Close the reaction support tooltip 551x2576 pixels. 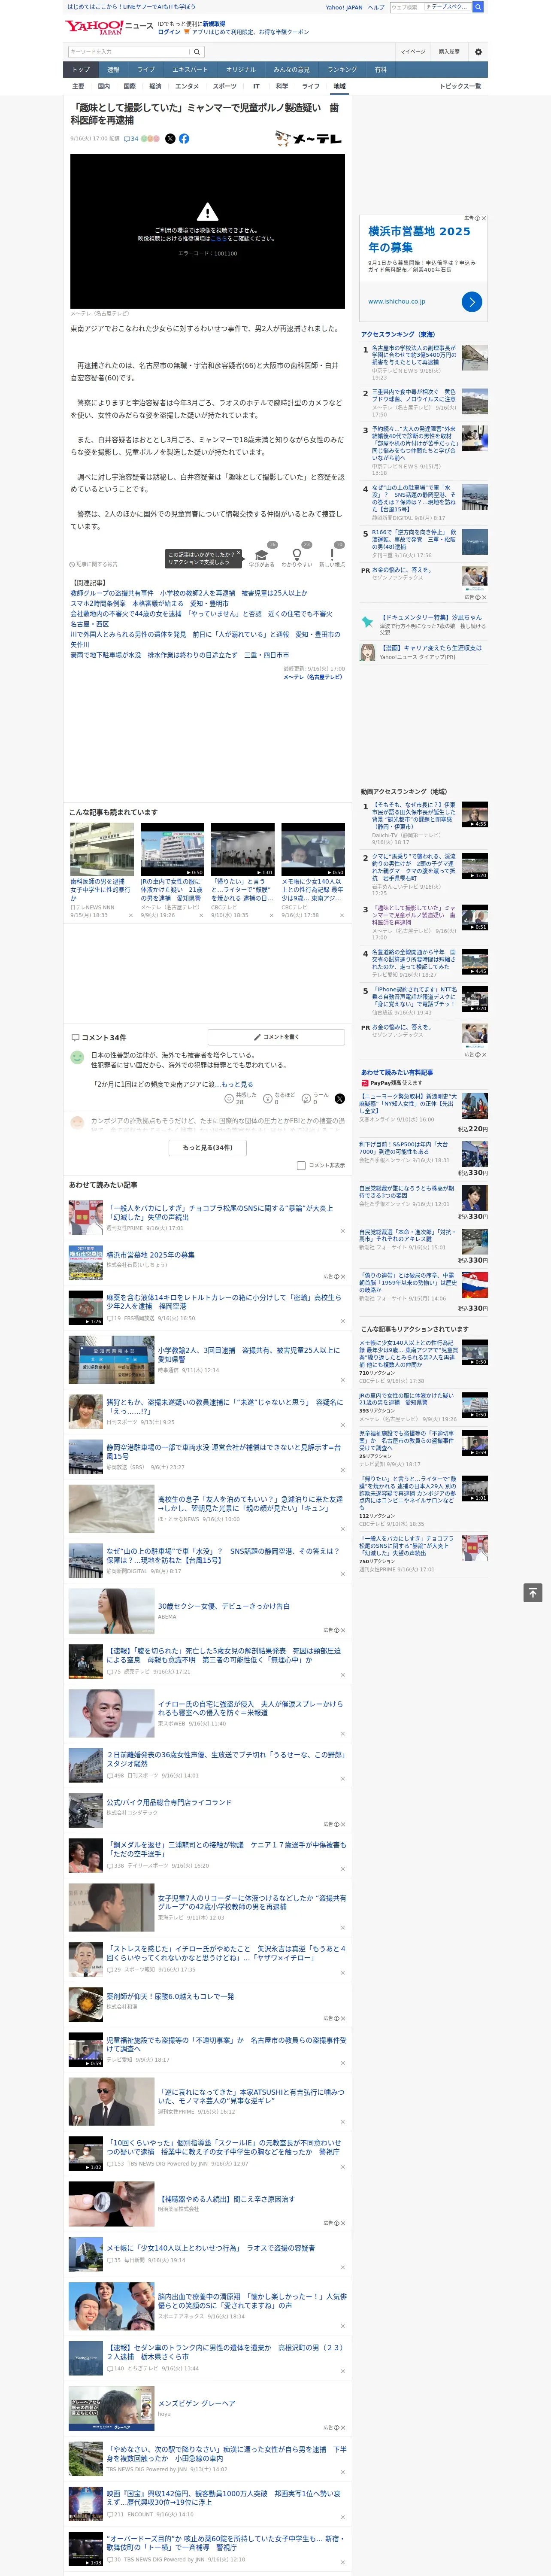(240, 553)
